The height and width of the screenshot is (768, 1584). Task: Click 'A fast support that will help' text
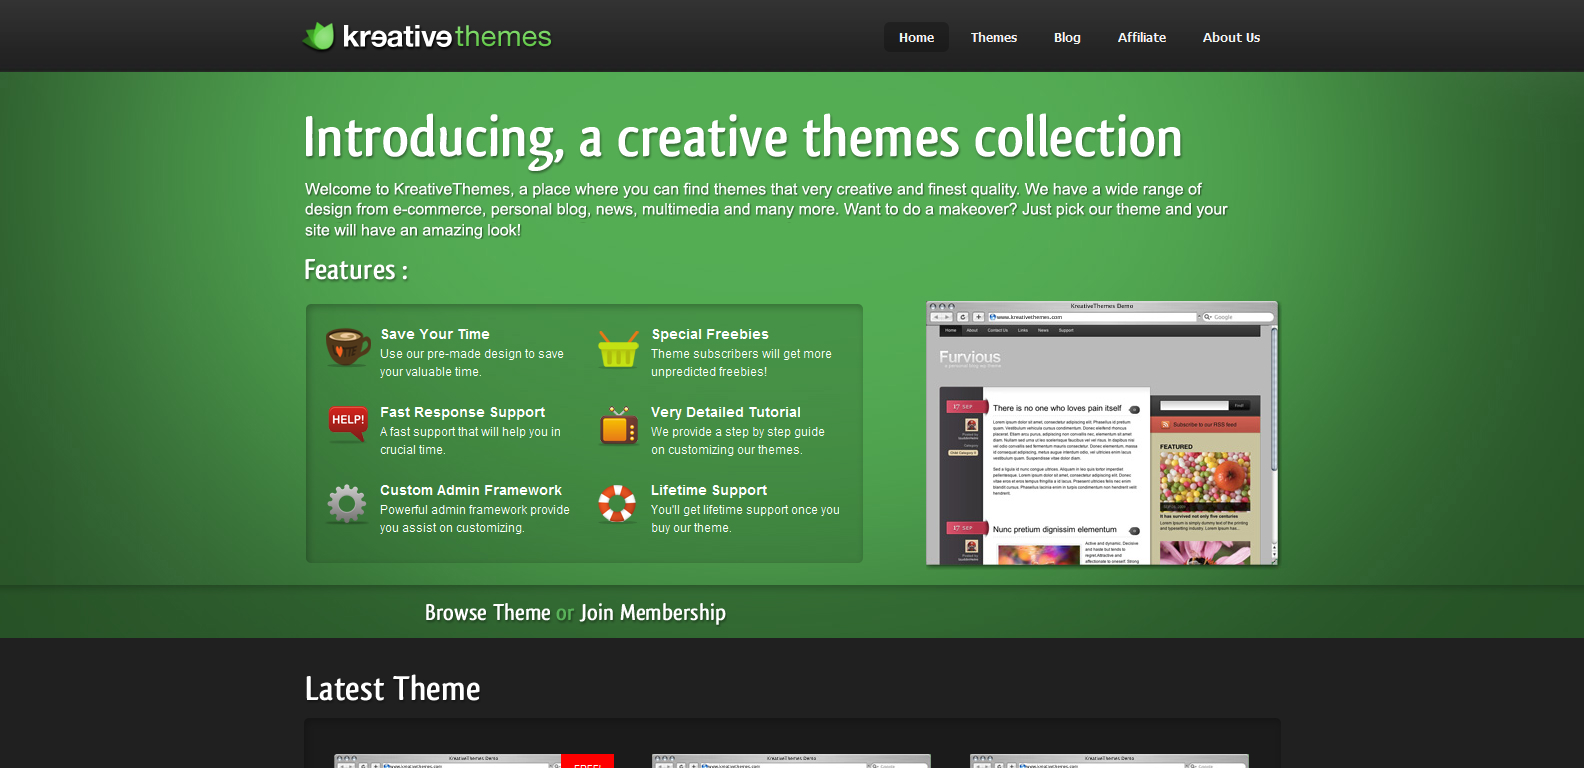click(x=470, y=441)
